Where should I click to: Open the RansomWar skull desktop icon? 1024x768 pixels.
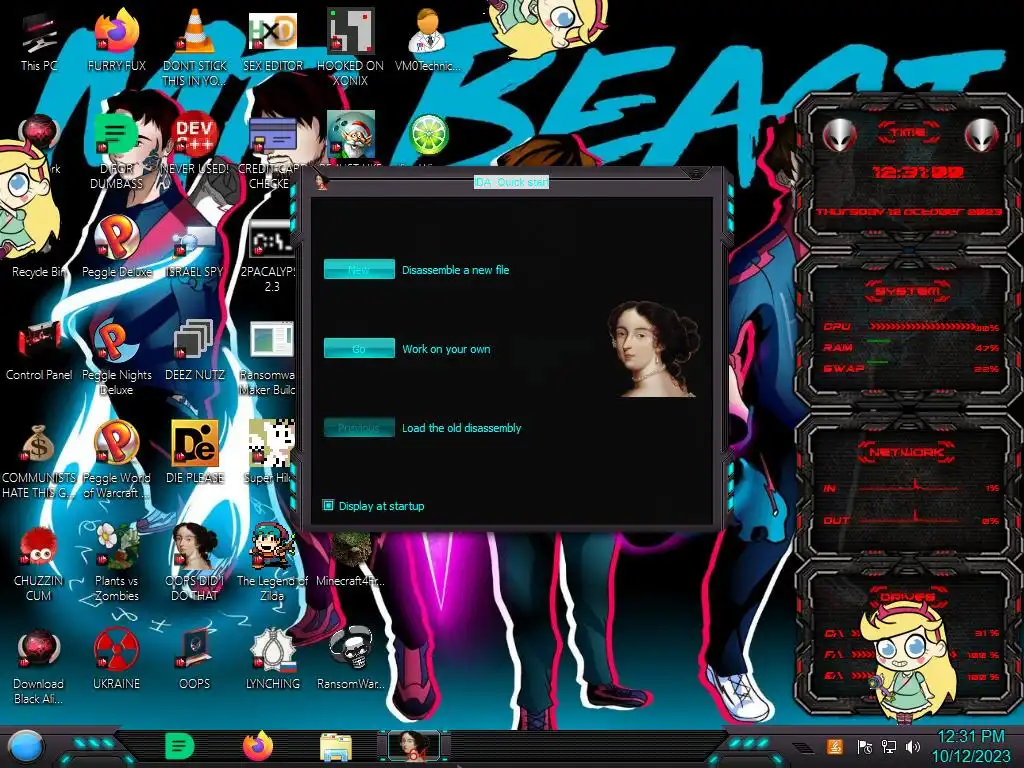(x=351, y=649)
